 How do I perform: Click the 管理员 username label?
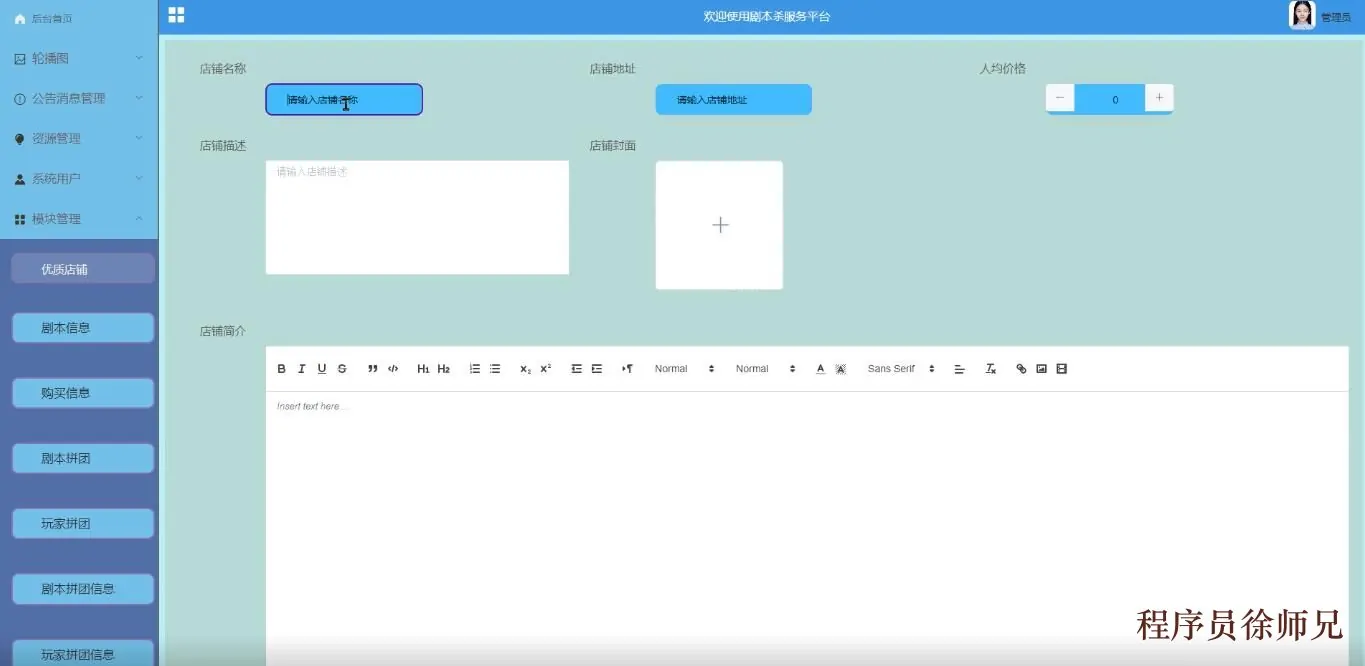1336,17
